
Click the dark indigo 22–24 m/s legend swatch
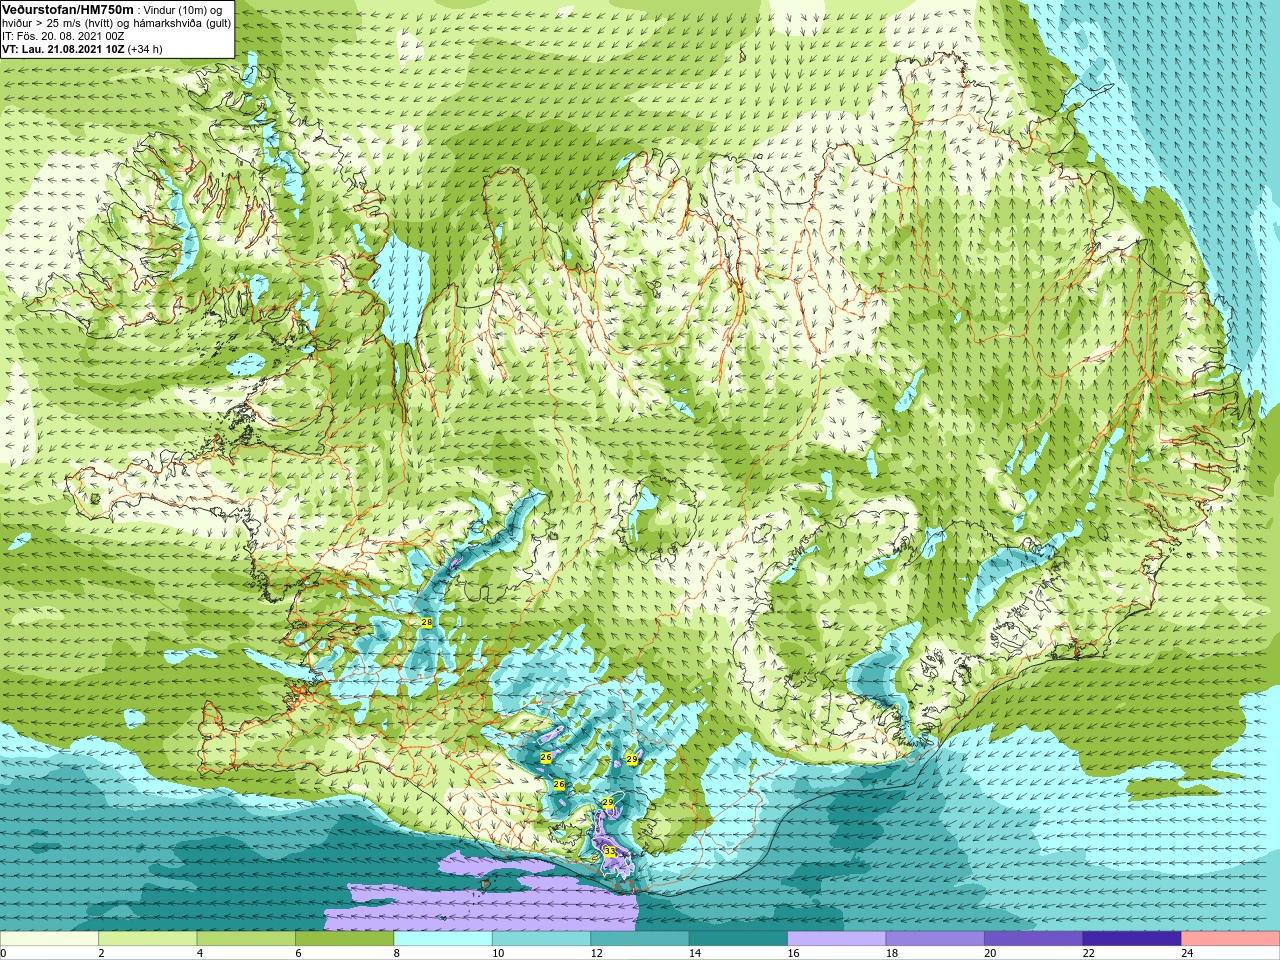click(x=1132, y=939)
